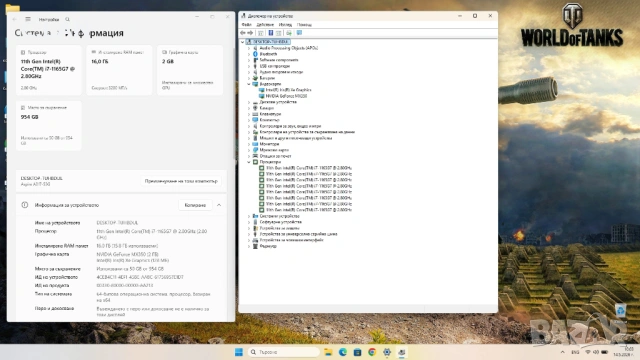This screenshot has height=360, width=640.
Task: Go back using Settings back arrow
Action: (x=15, y=19)
